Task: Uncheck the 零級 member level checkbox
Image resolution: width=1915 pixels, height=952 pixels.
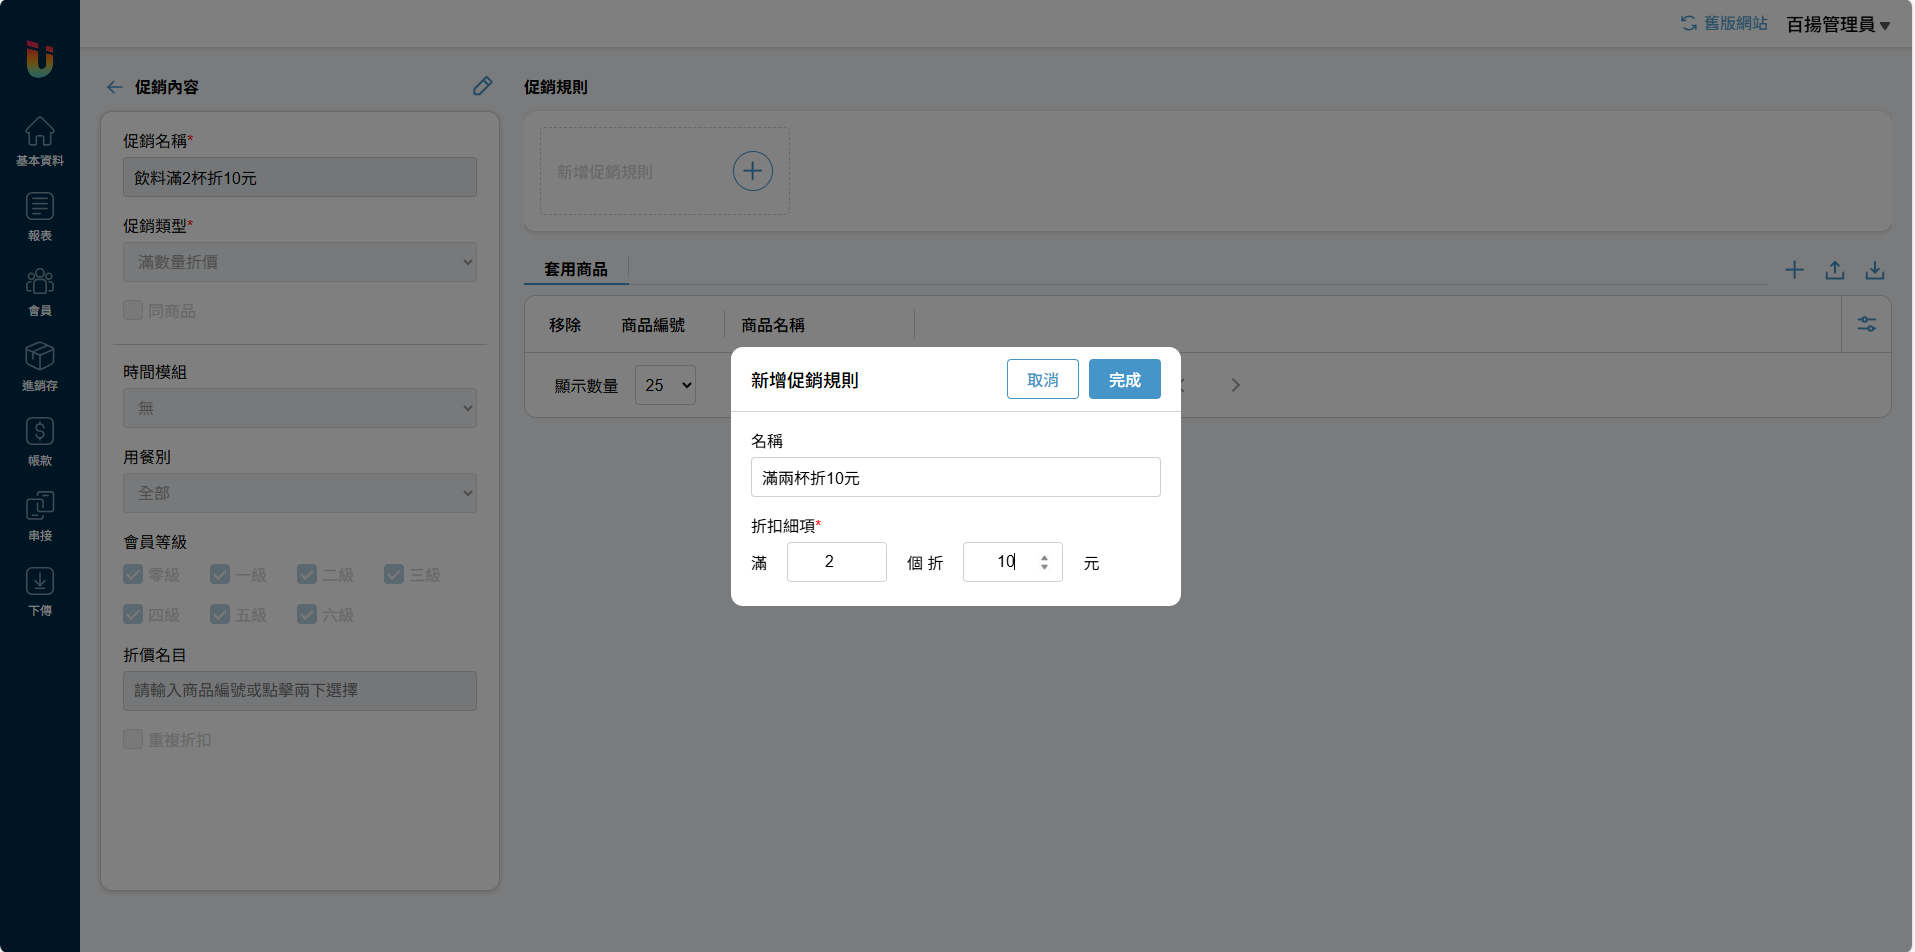Action: click(133, 574)
